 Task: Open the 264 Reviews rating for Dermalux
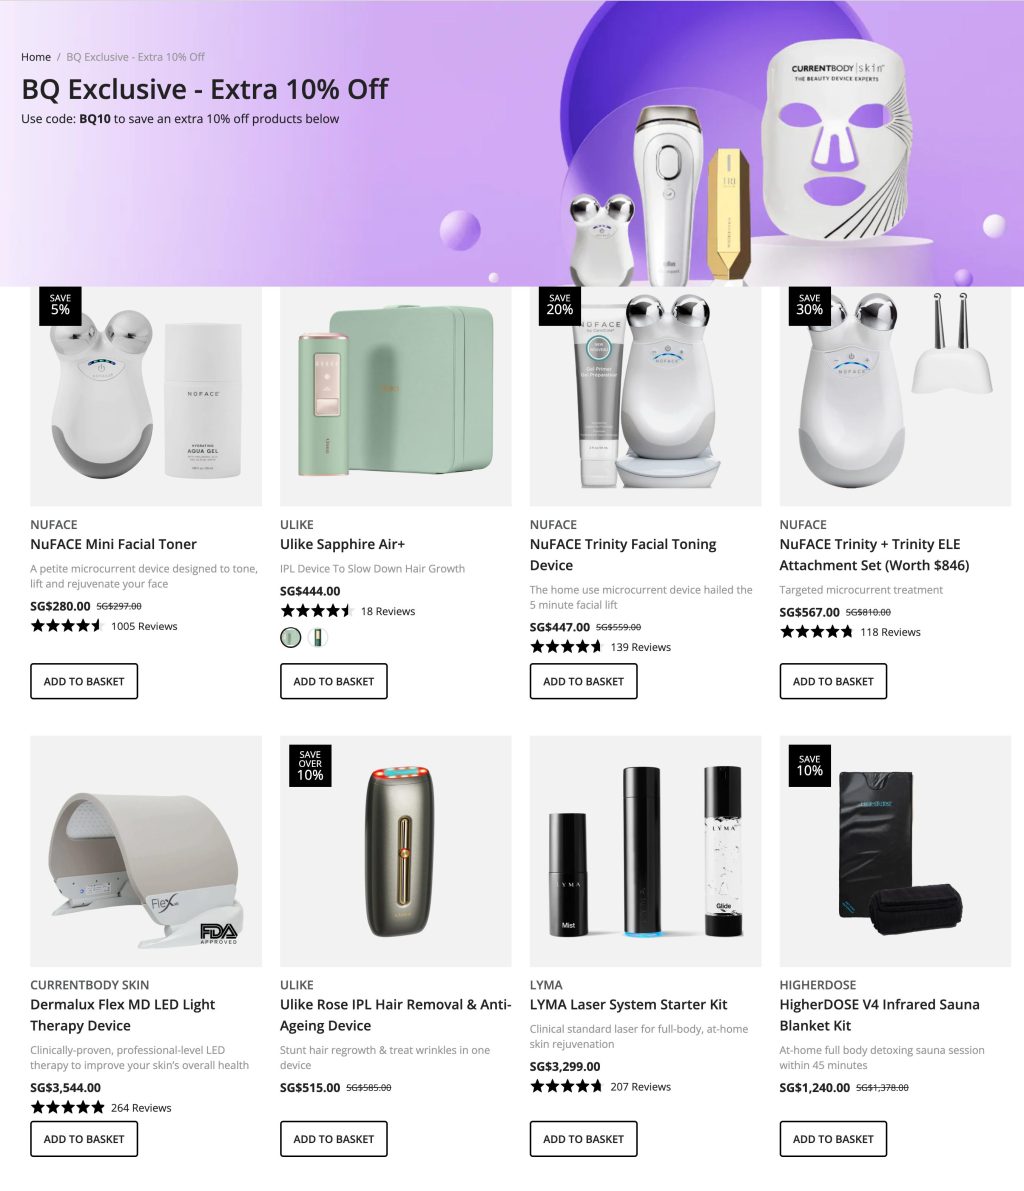click(101, 1107)
